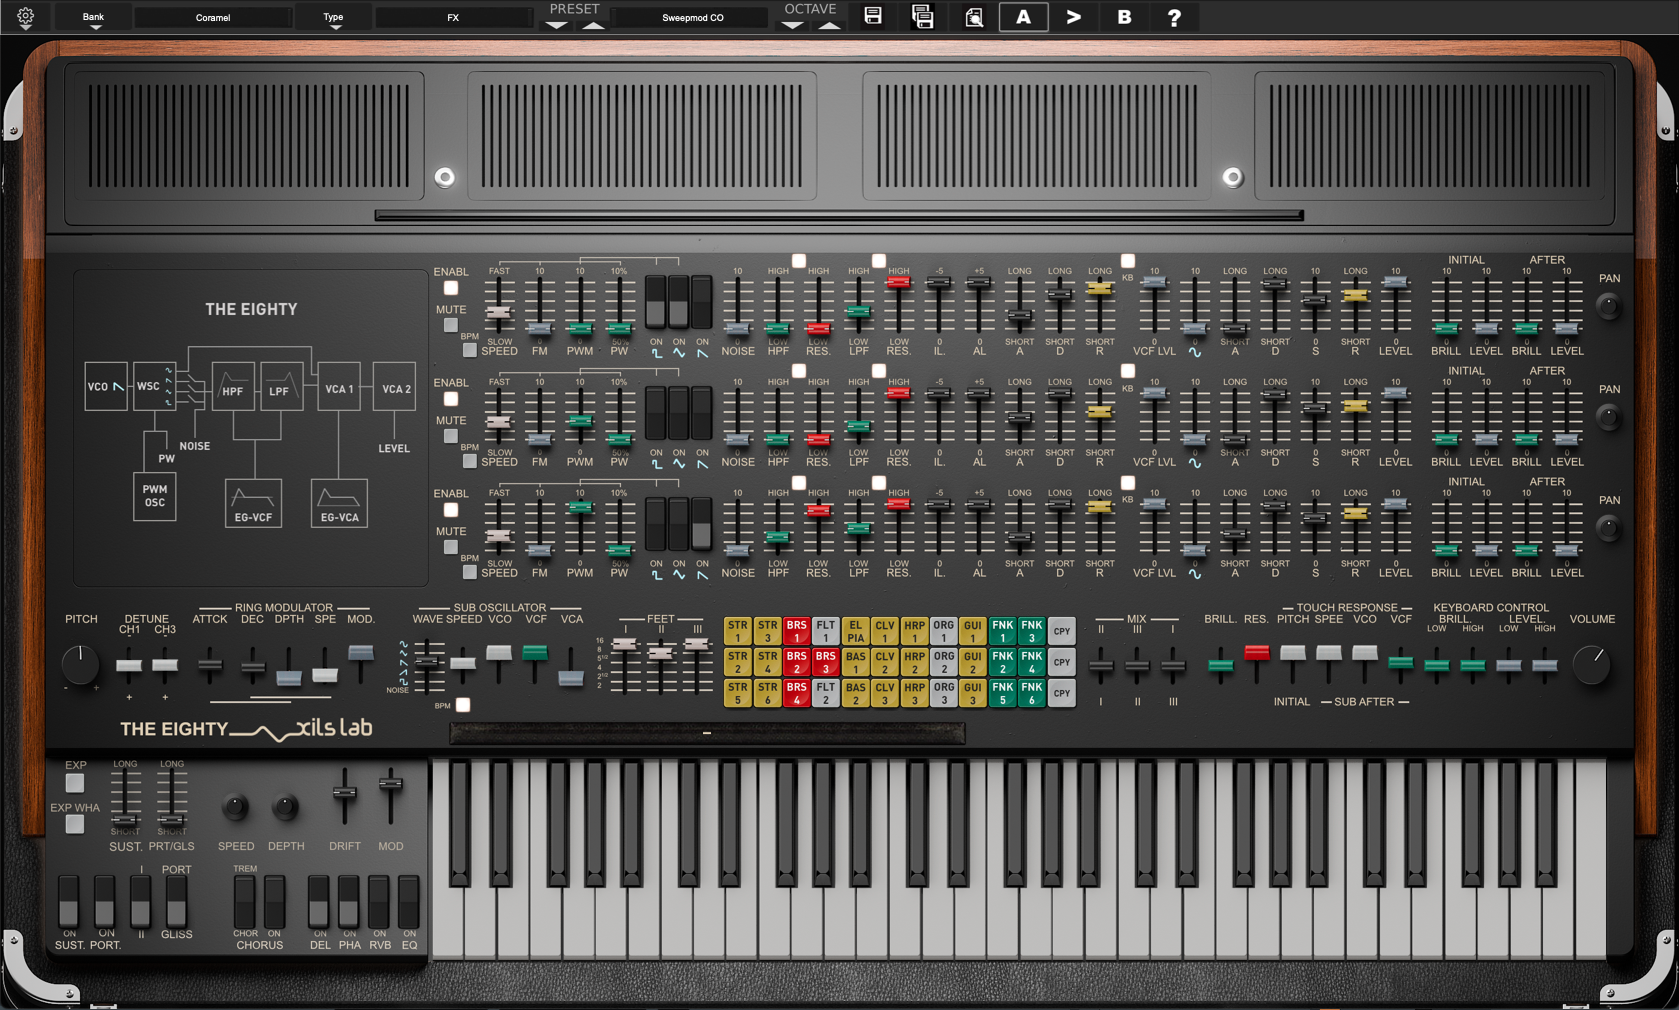1679x1010 pixels.
Task: Open the settings gear menu
Action: coord(26,17)
